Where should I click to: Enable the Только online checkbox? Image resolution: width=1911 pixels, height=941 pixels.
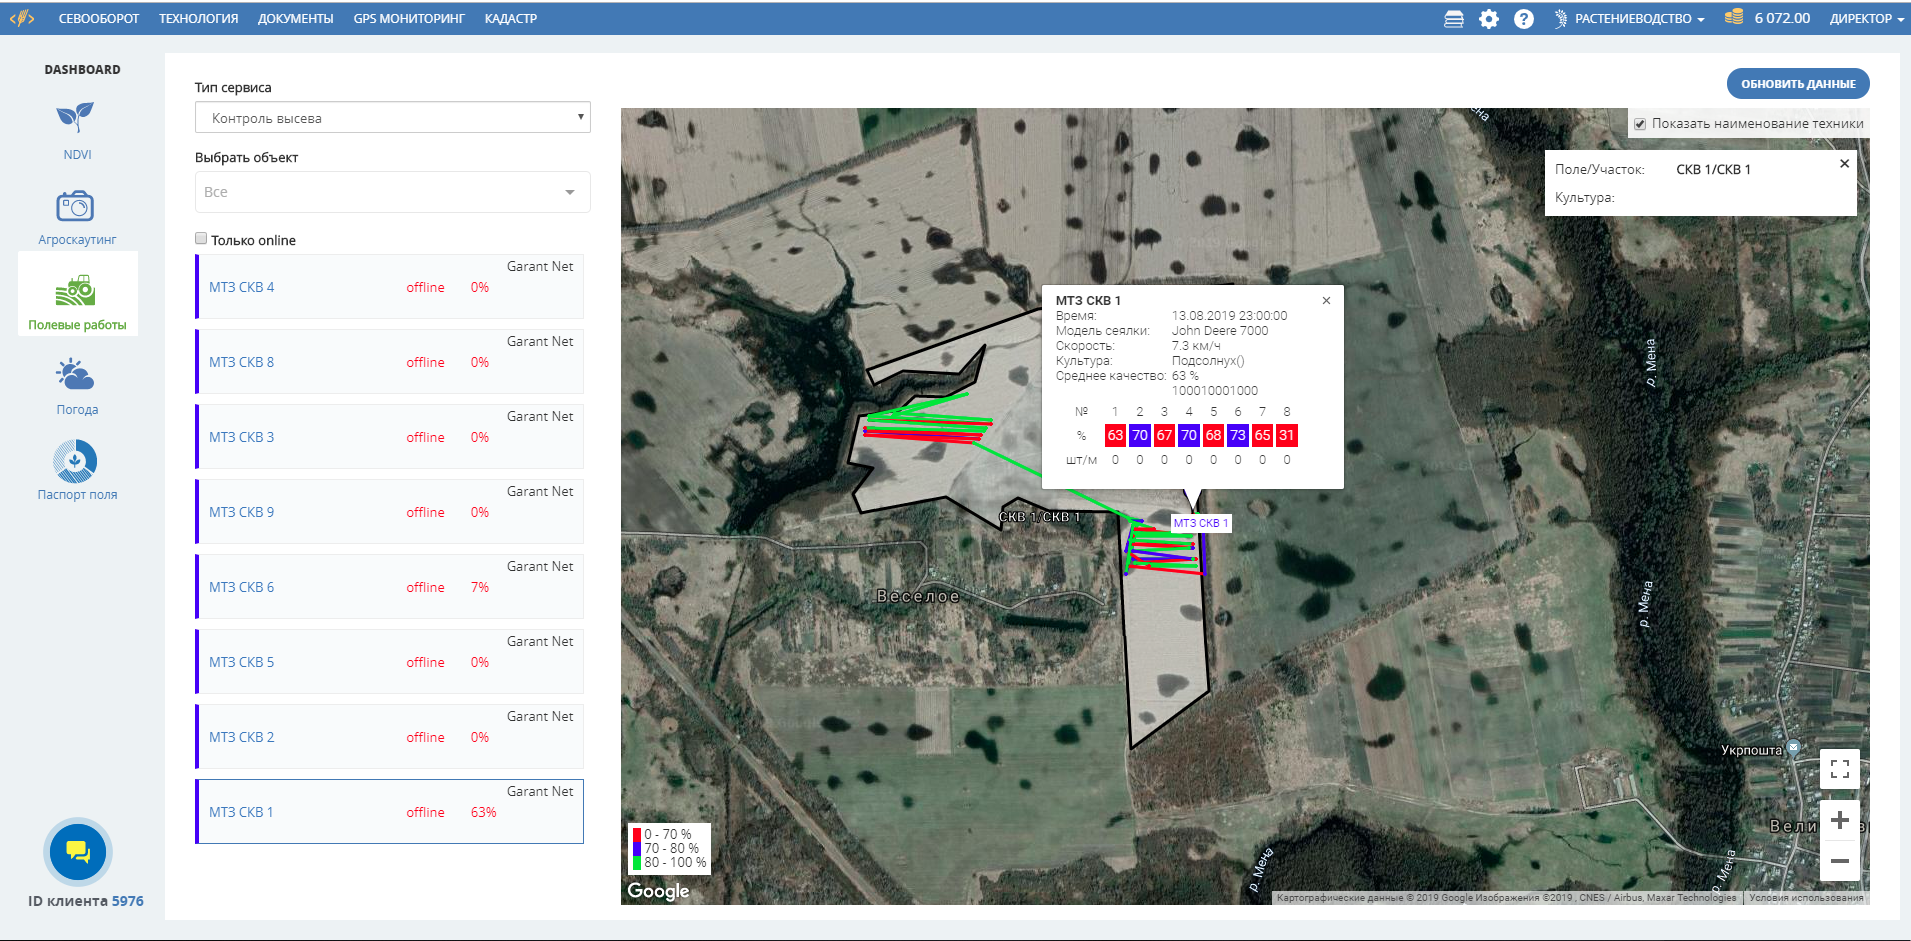[x=201, y=239]
